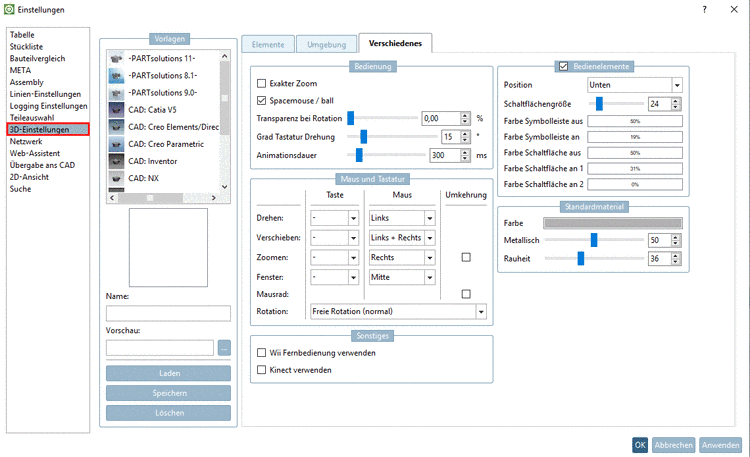Browse for preview file with ellipsis button
This screenshot has width=750, height=457.
[224, 348]
